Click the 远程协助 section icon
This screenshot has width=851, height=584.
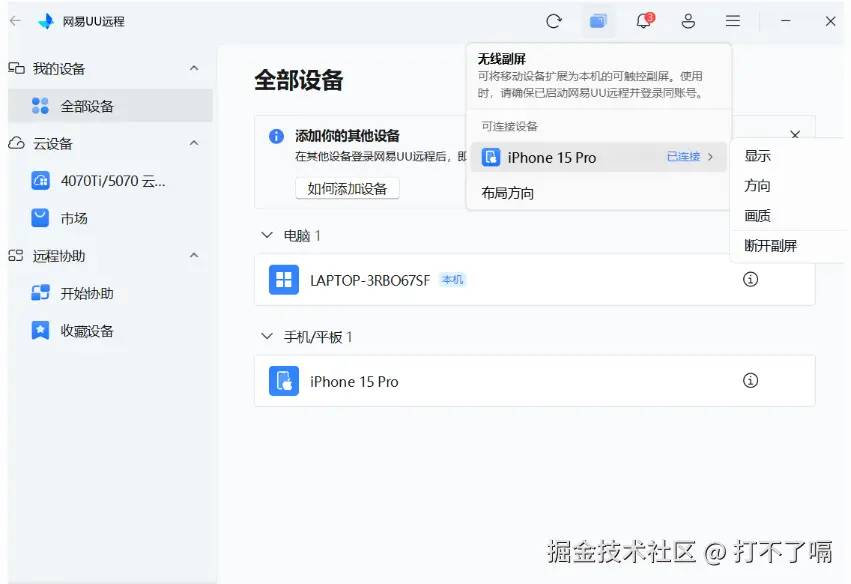click(x=16, y=256)
